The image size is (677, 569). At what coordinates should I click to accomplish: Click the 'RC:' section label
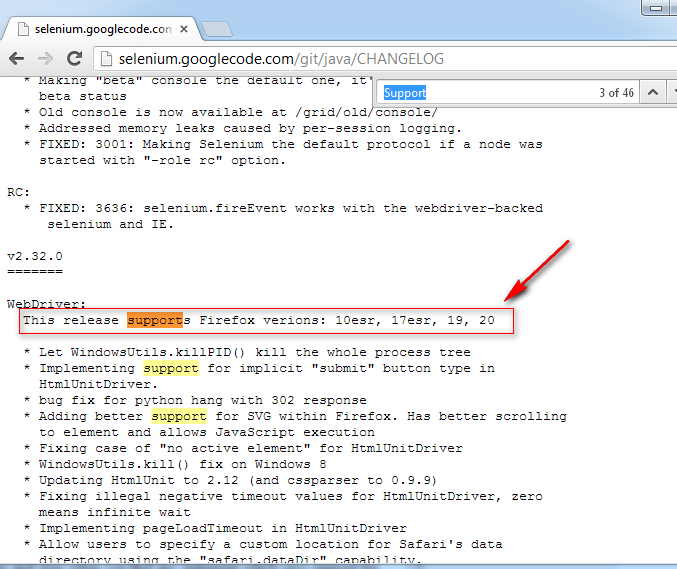tap(19, 192)
